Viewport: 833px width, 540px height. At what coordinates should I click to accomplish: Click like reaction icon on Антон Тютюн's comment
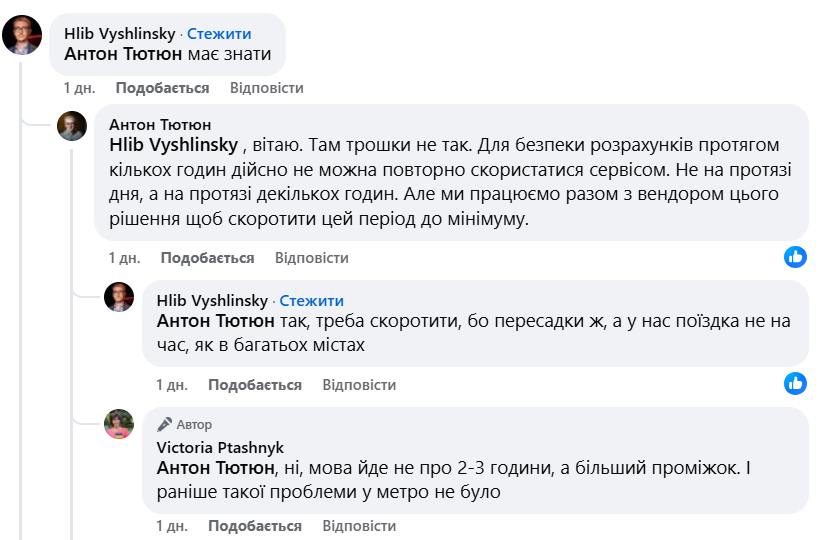(x=795, y=257)
